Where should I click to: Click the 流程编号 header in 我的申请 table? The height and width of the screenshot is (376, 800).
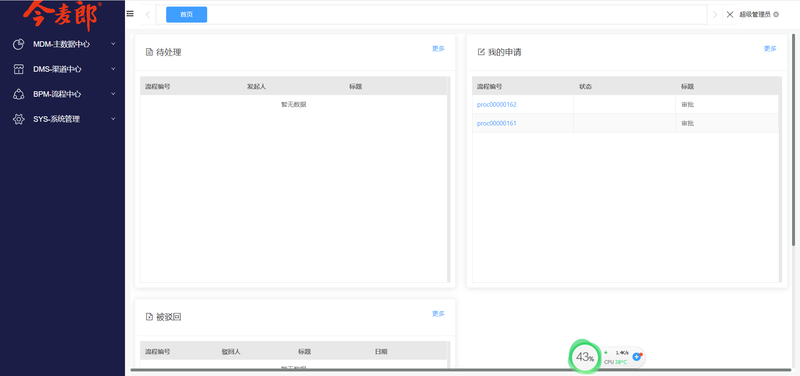click(x=489, y=87)
